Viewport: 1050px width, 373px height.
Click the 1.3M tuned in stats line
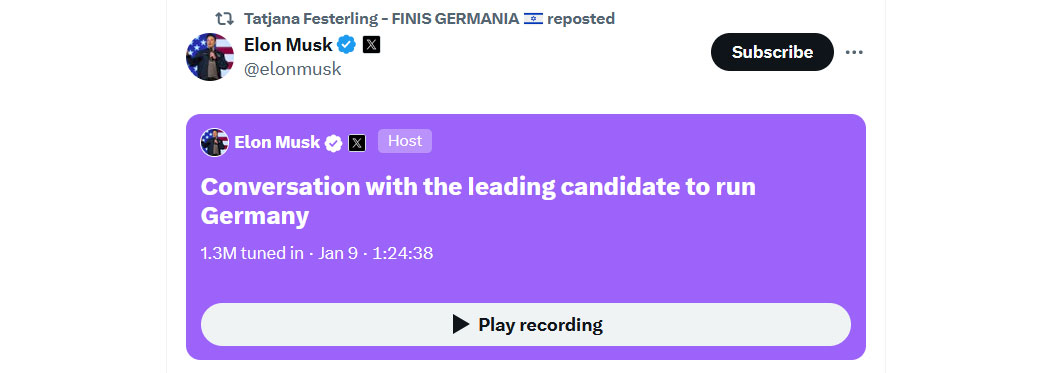pyautogui.click(x=317, y=254)
